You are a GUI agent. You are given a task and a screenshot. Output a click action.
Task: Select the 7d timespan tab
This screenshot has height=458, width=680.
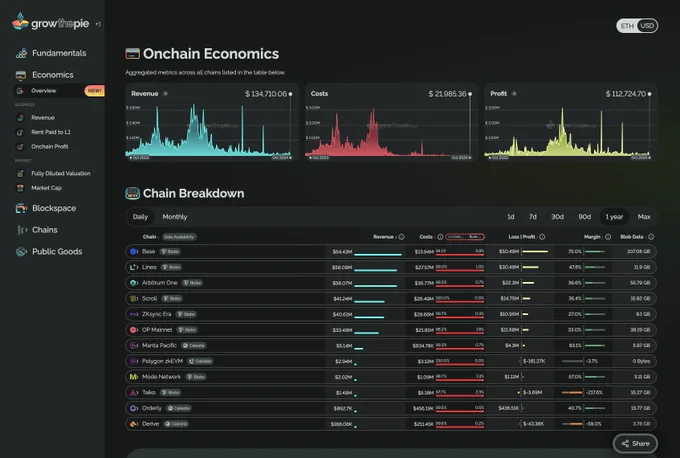point(533,217)
